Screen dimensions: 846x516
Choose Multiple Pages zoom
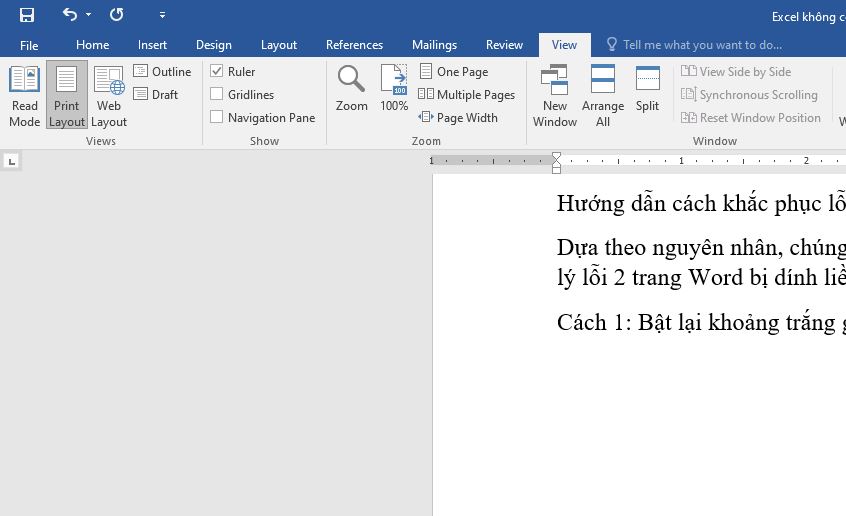pyautogui.click(x=467, y=94)
